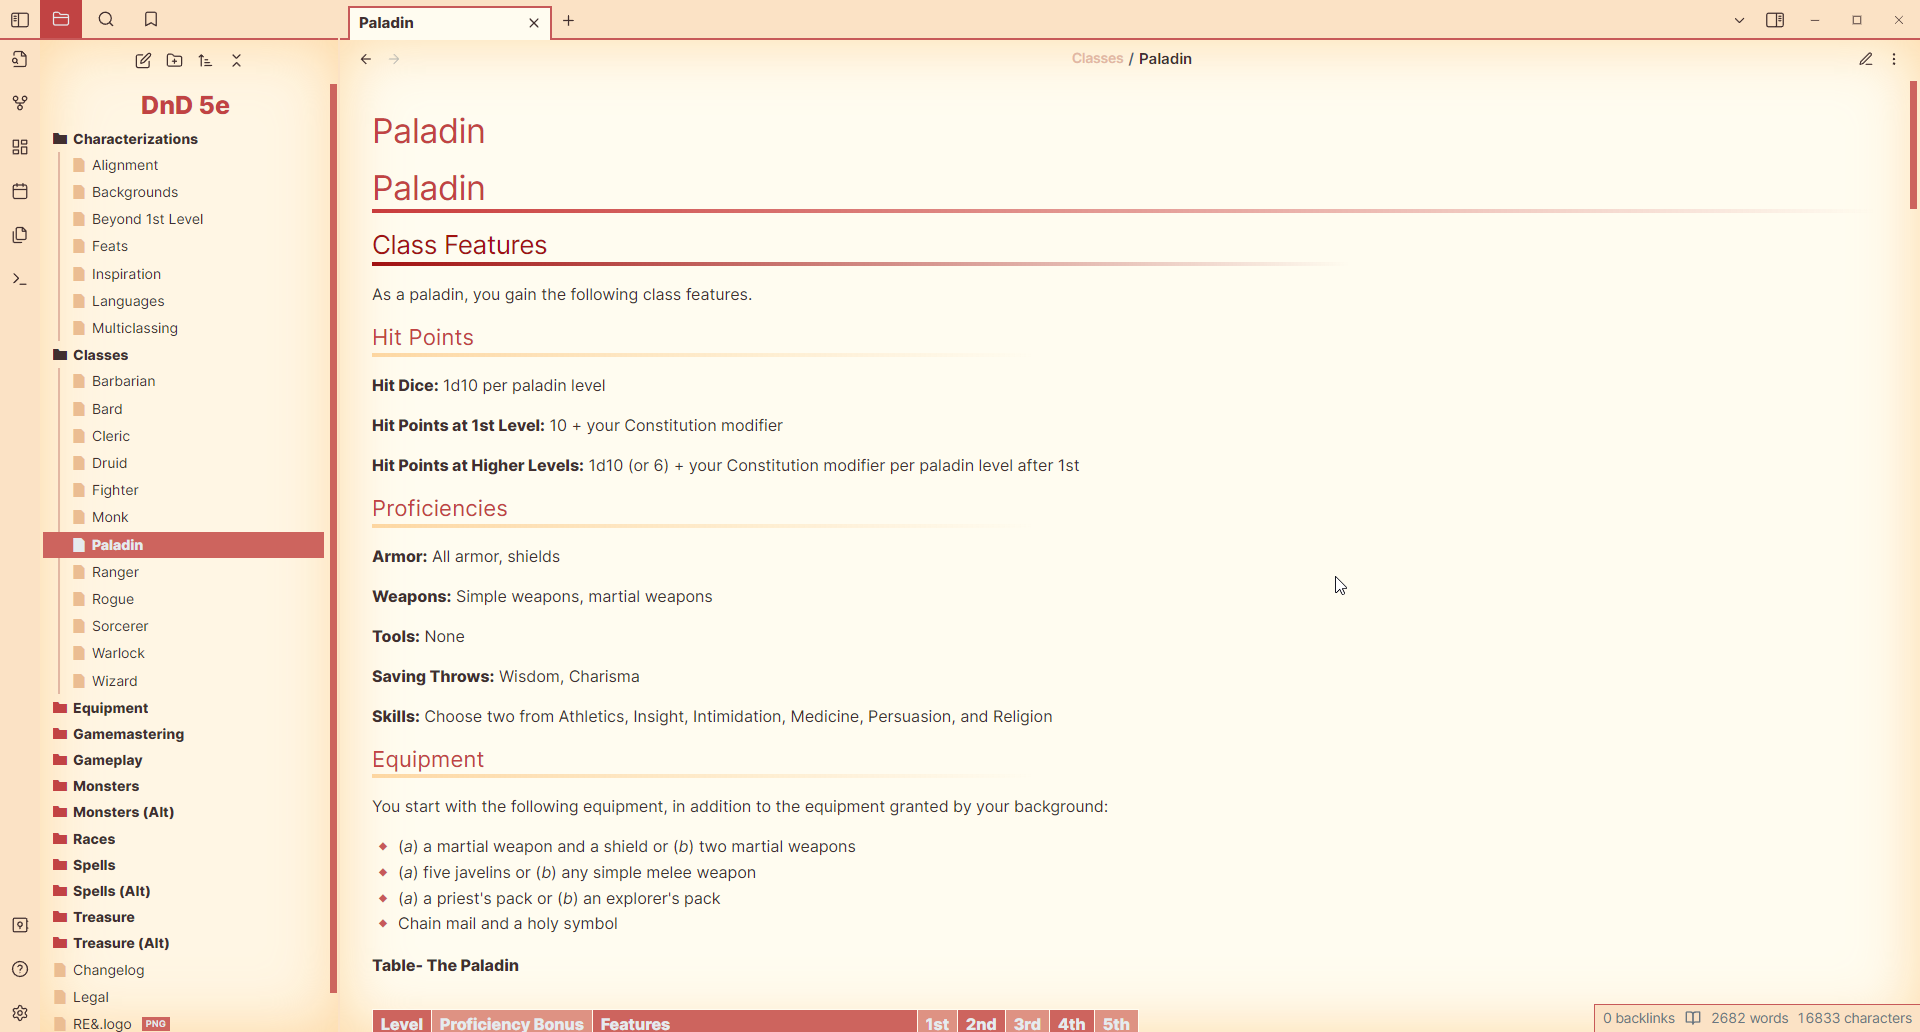
Task: Open the Bookmarks tab in sidebar
Action: 151,19
